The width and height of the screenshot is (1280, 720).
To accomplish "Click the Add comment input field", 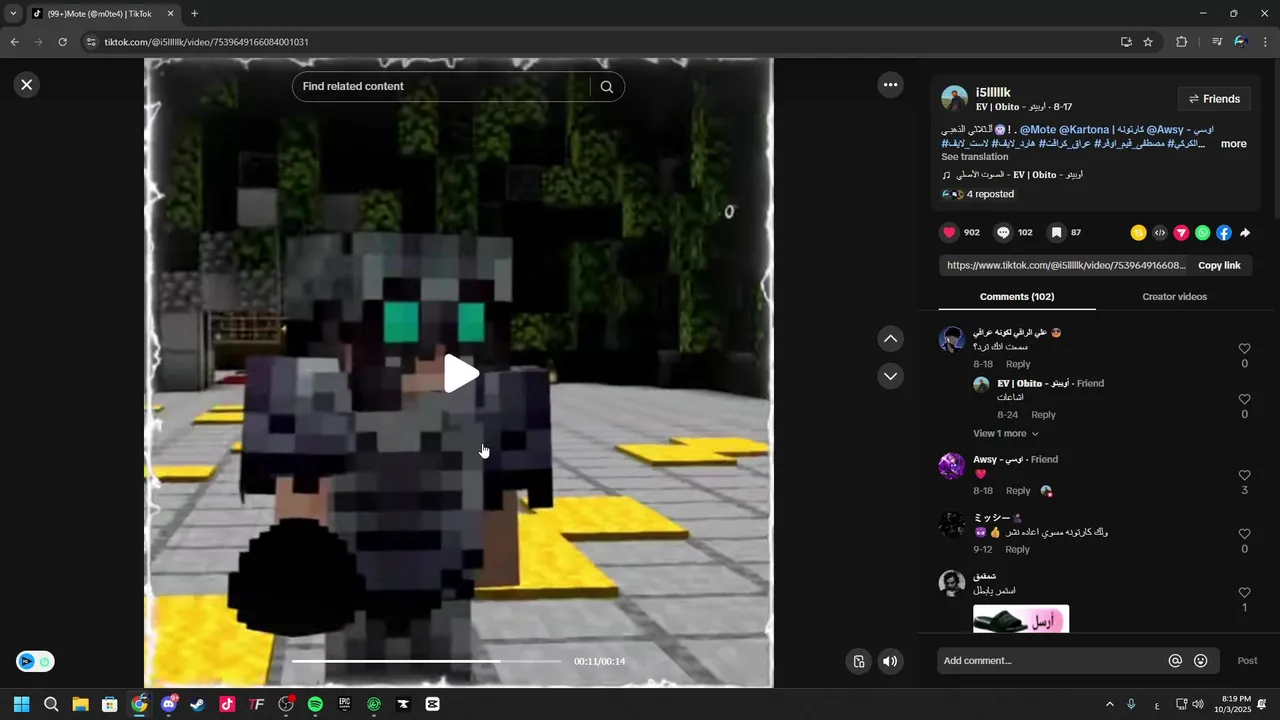I will (x=1051, y=661).
